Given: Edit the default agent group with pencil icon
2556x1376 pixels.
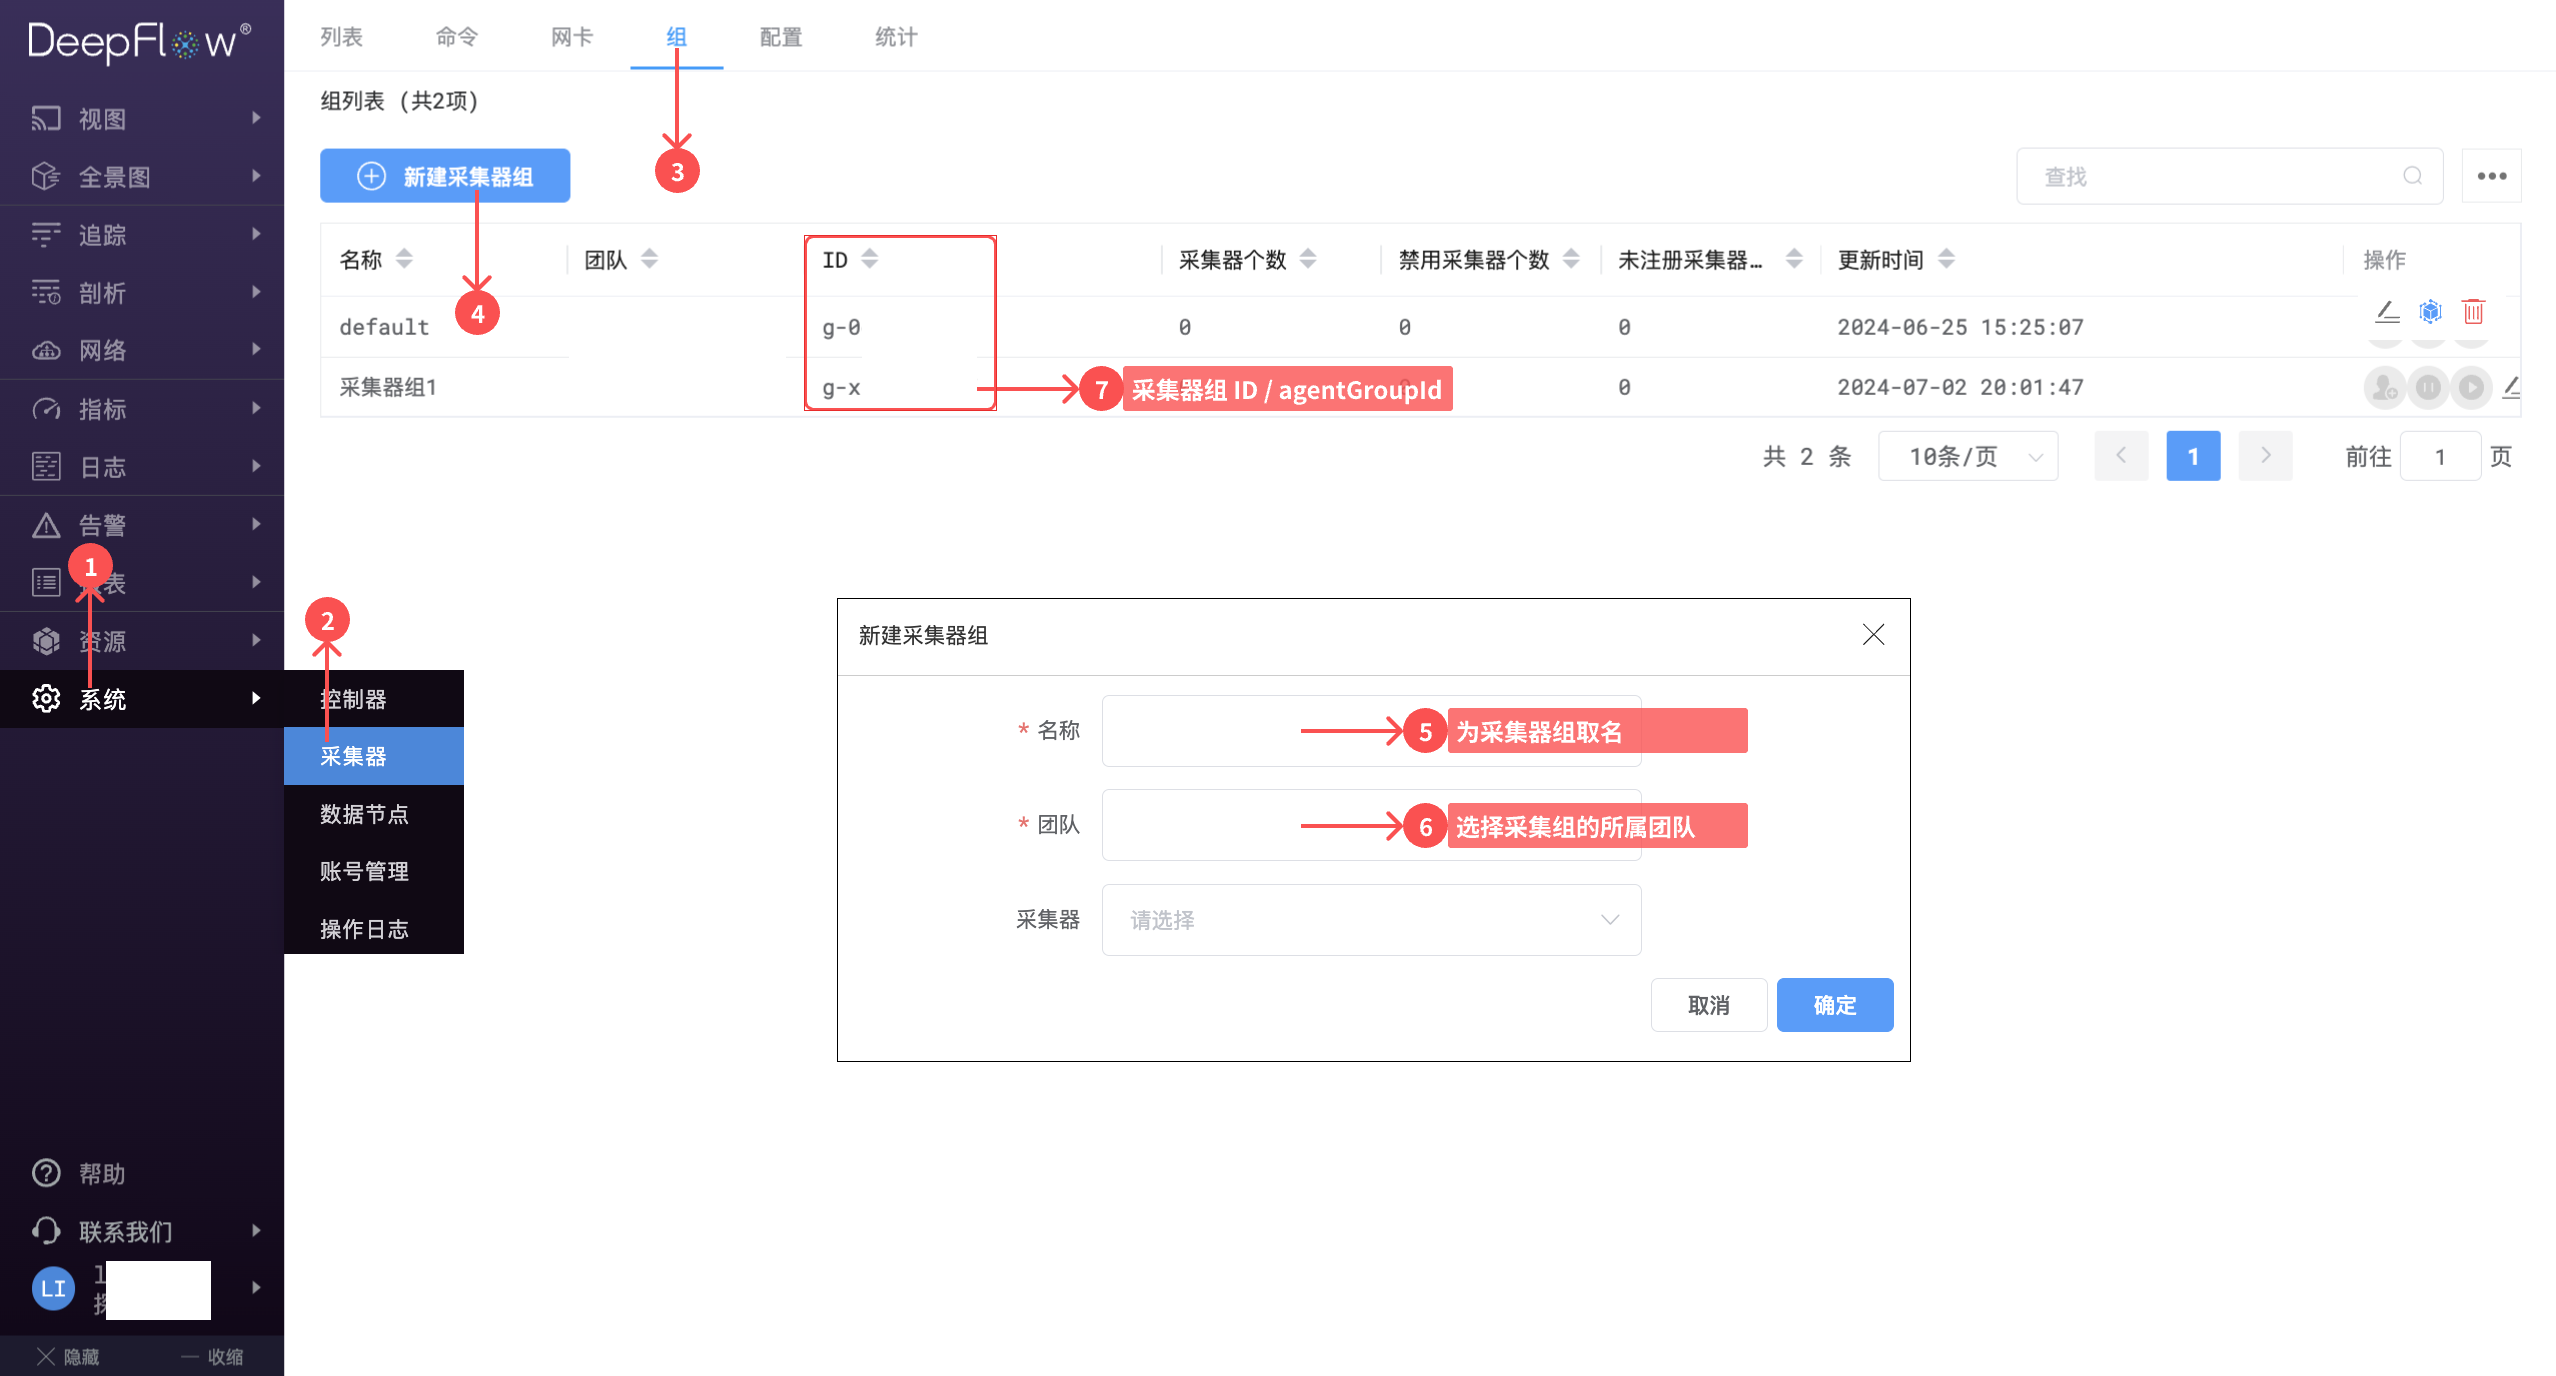Looking at the screenshot, I should pos(2387,312).
